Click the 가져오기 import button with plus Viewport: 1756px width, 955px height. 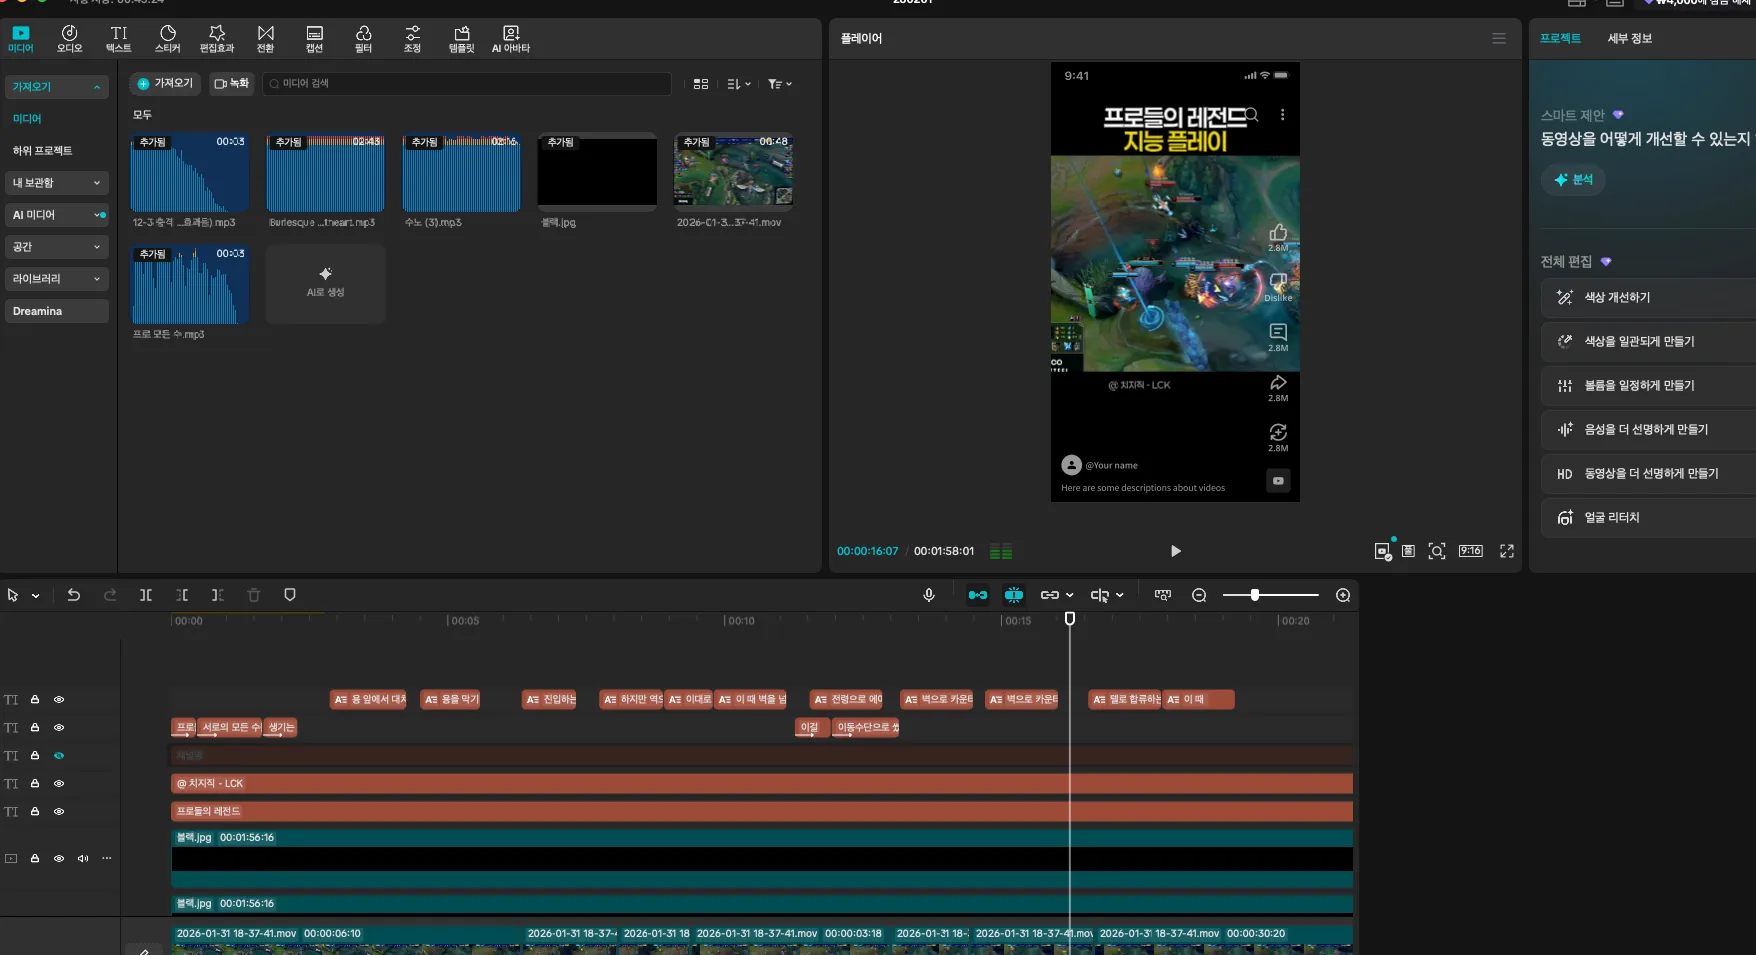click(165, 84)
